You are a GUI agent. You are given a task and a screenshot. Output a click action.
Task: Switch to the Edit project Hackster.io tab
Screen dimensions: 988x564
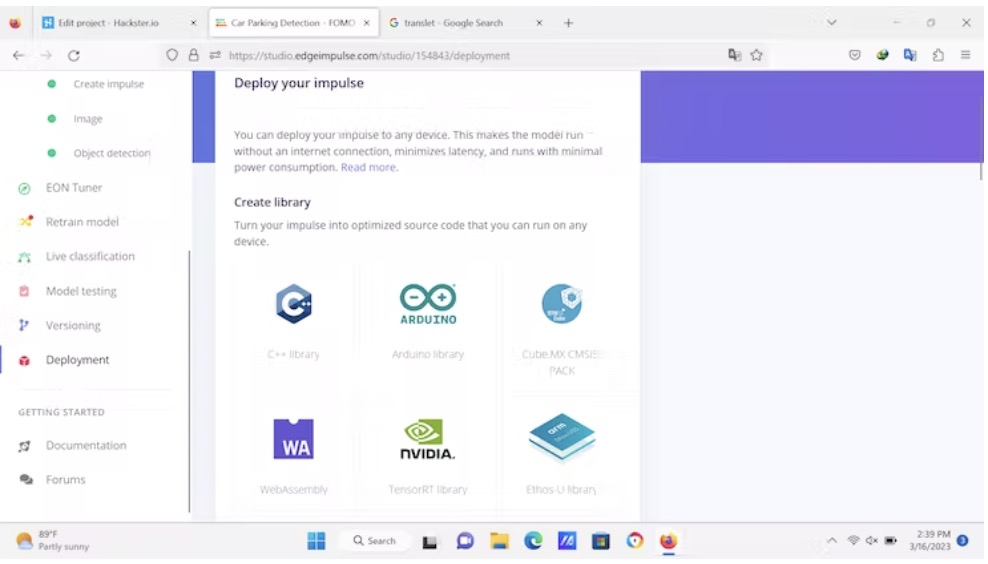pyautogui.click(x=113, y=22)
